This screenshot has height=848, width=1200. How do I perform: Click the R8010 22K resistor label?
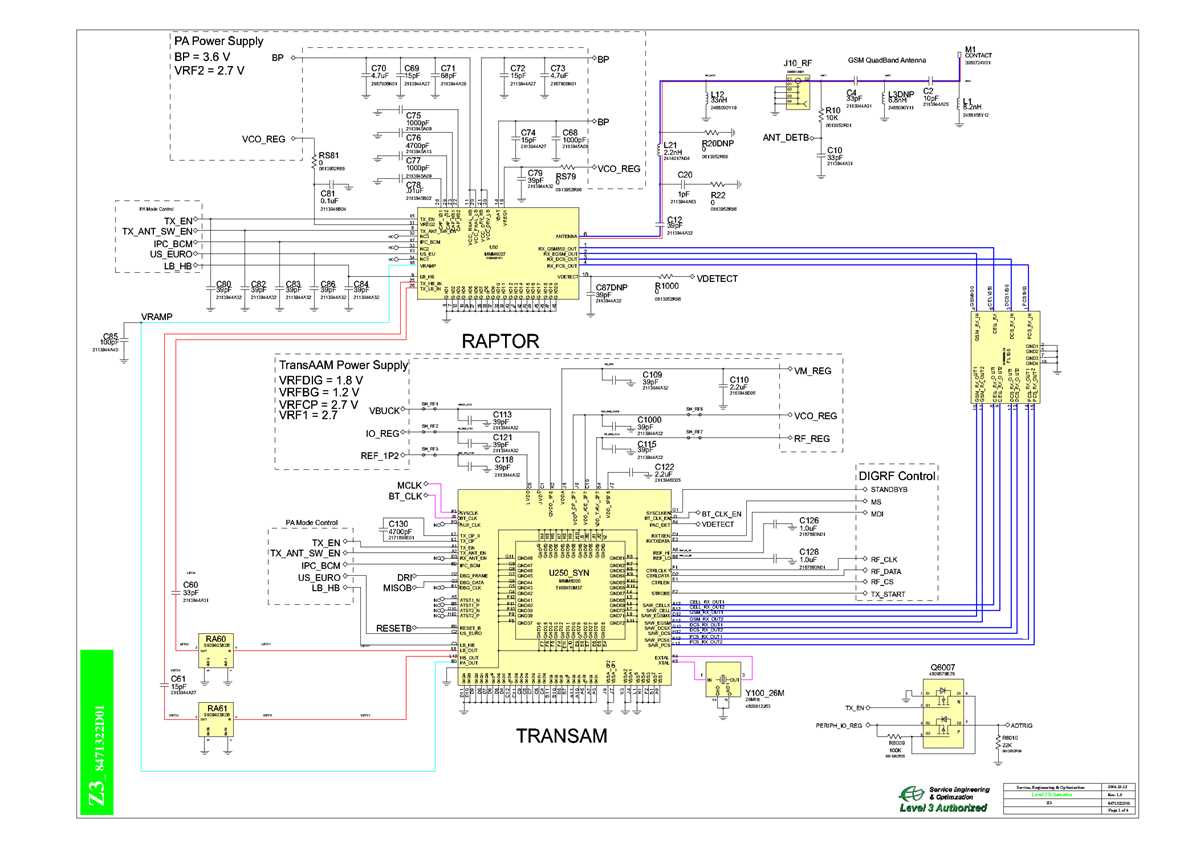[1010, 743]
